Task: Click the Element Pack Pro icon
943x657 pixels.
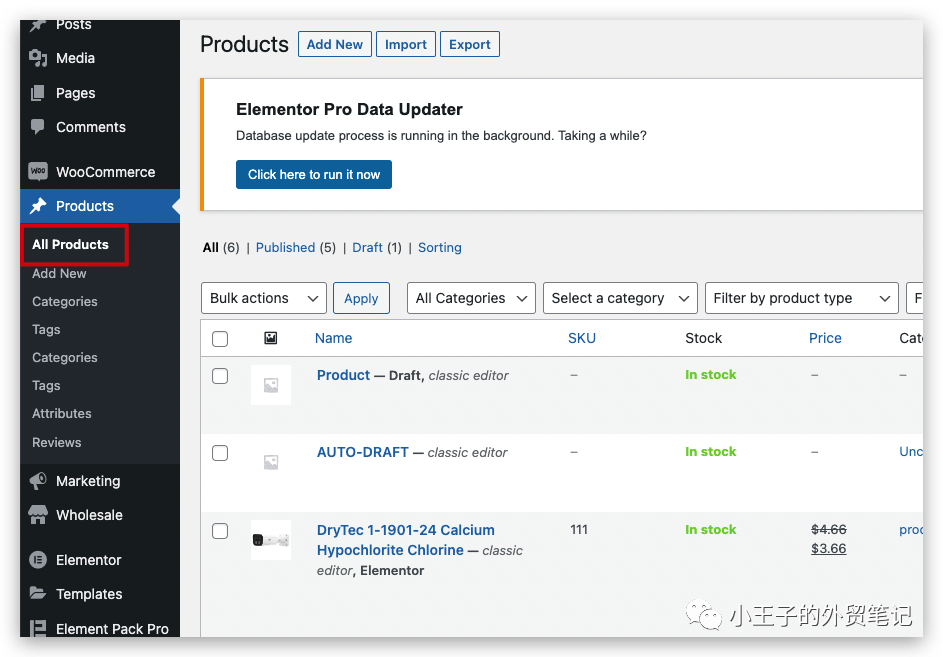Action: tap(38, 628)
